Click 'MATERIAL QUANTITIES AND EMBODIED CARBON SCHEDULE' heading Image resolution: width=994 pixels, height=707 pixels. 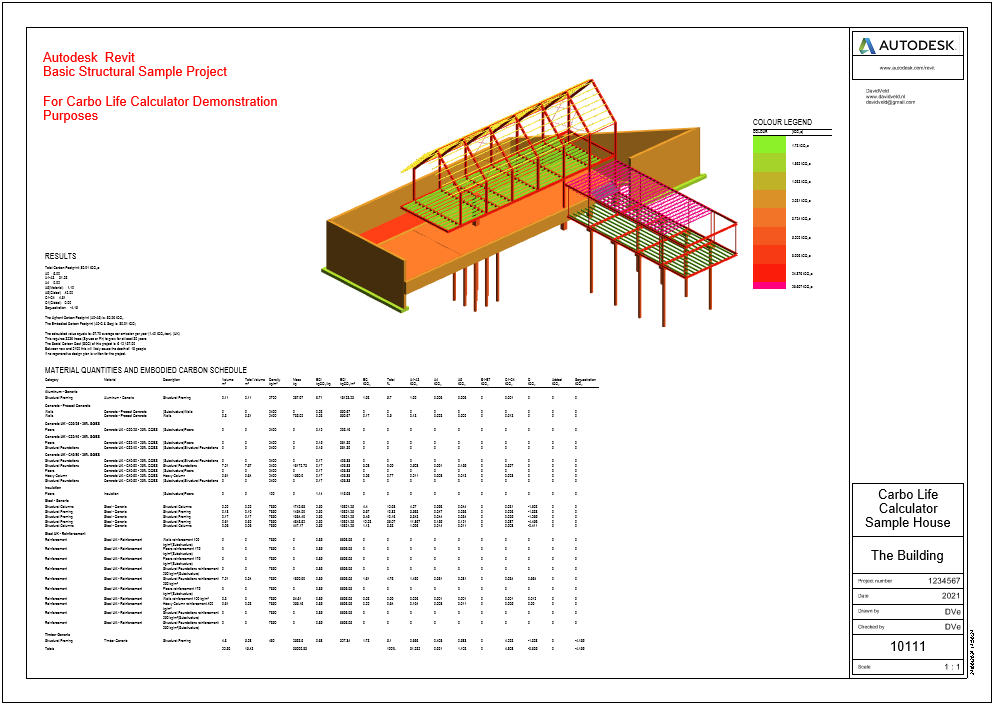tap(146, 370)
